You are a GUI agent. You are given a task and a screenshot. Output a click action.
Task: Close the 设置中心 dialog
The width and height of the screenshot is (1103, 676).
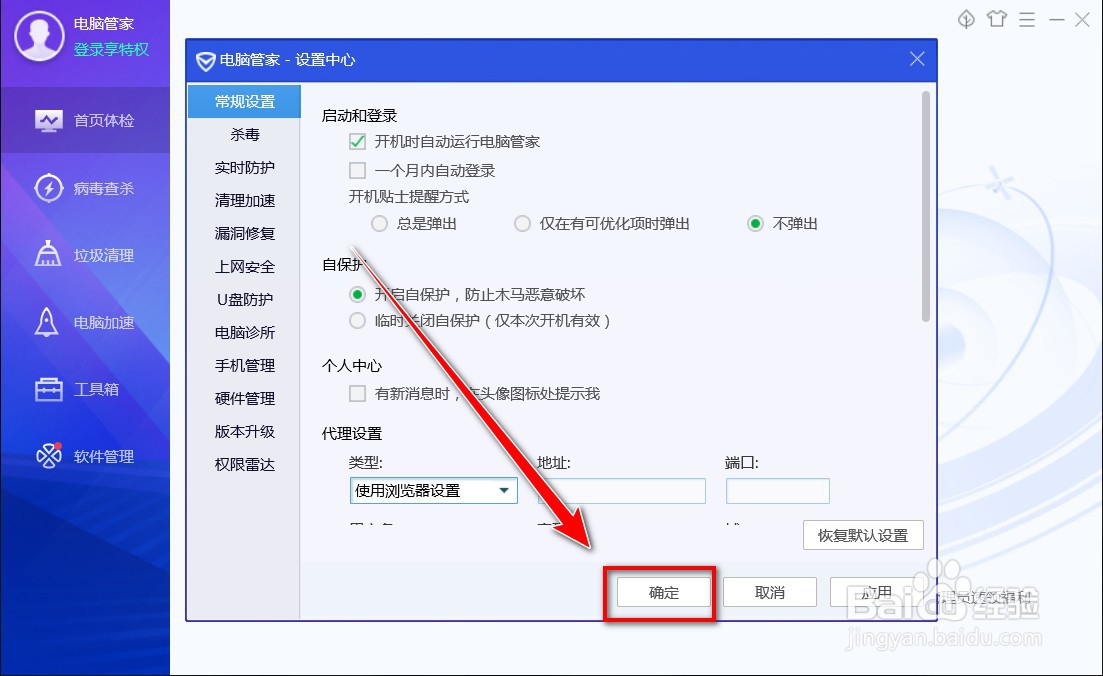click(917, 59)
